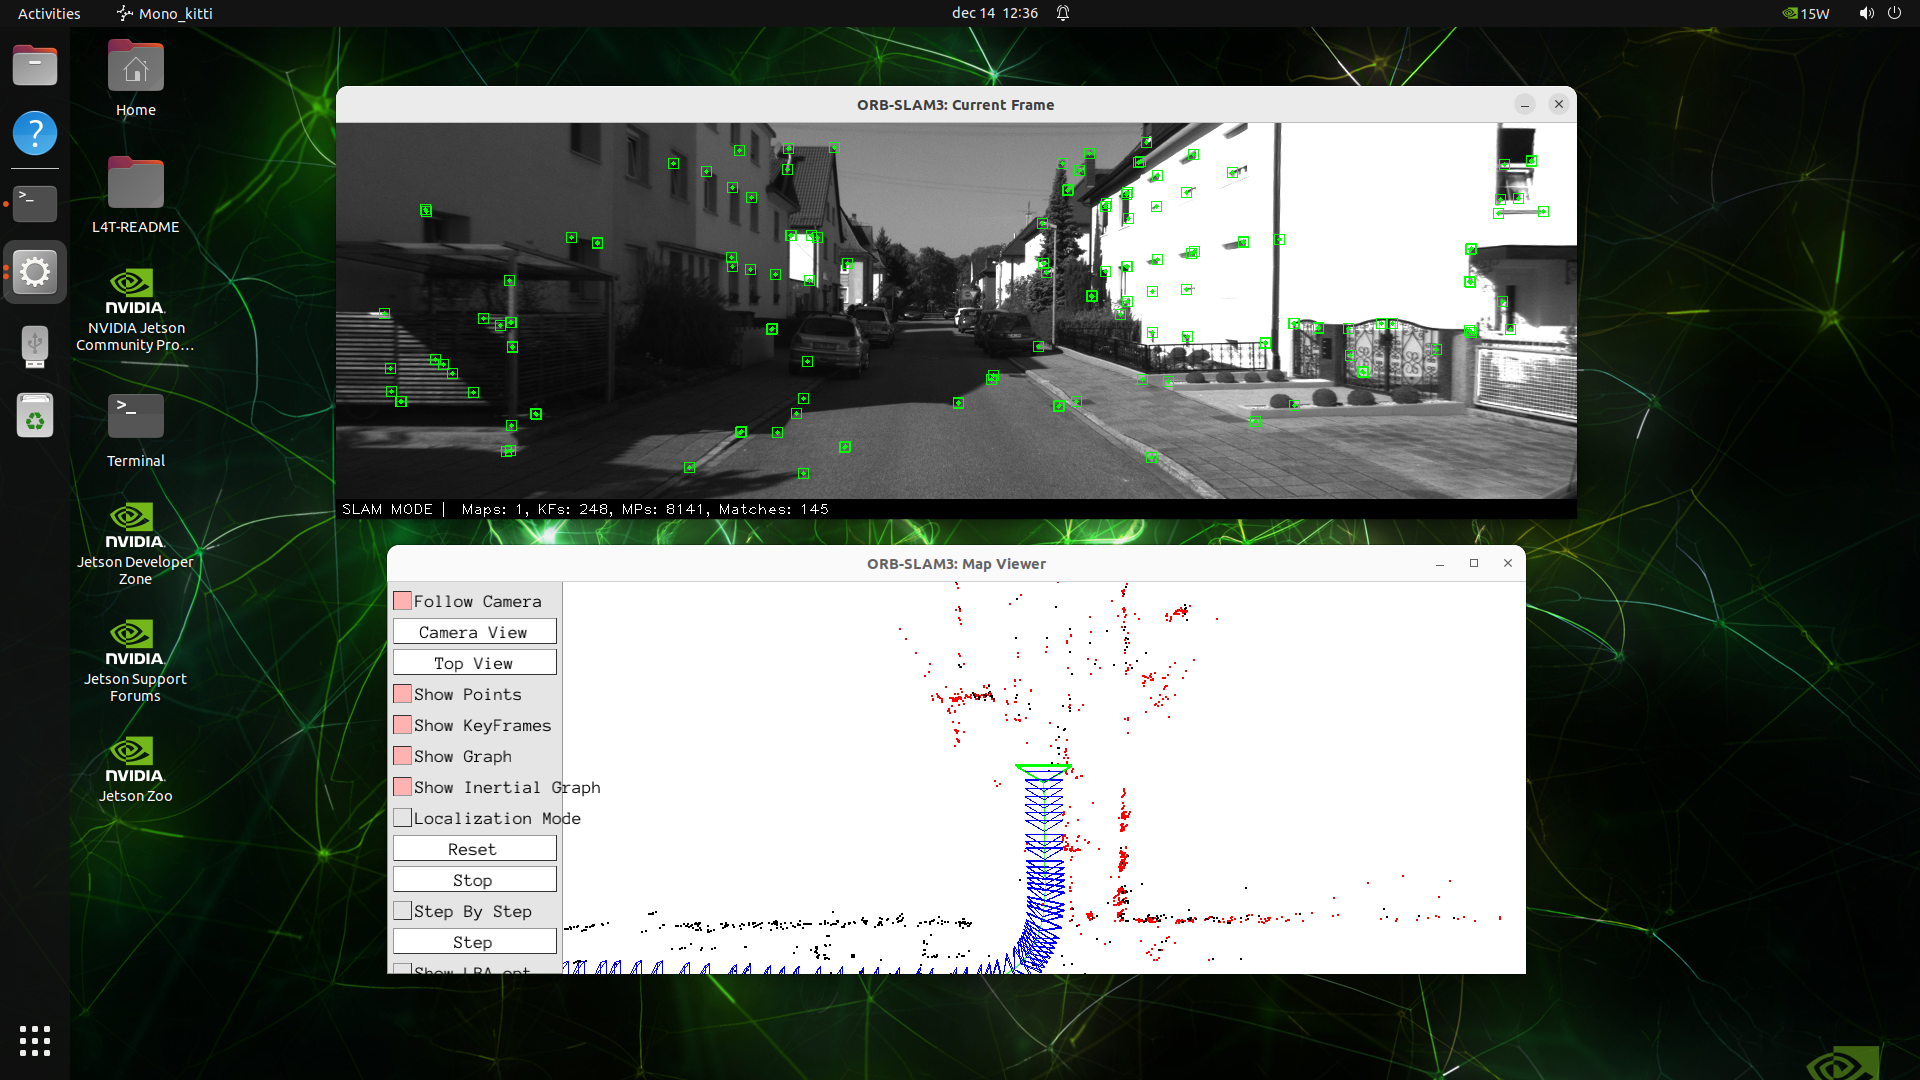Enable the Step By Step checkbox

coord(403,911)
